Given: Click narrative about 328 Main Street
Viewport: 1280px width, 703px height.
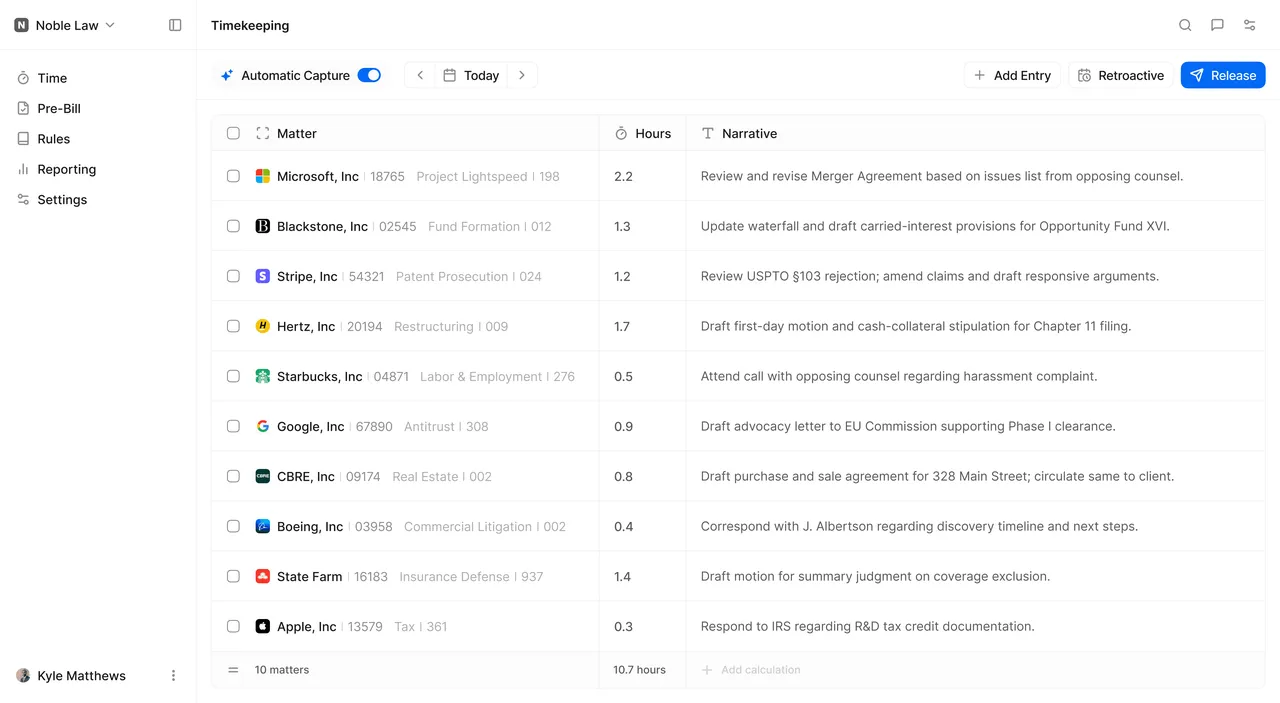Looking at the screenshot, I should pos(937,476).
